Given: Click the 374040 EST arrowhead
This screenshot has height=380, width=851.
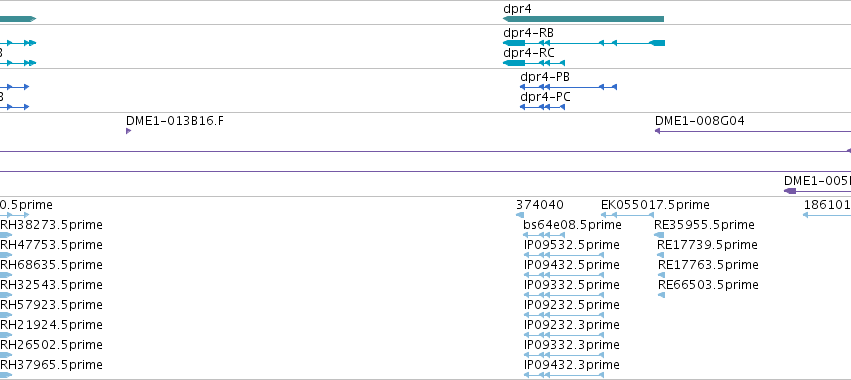Looking at the screenshot, I should [520, 215].
